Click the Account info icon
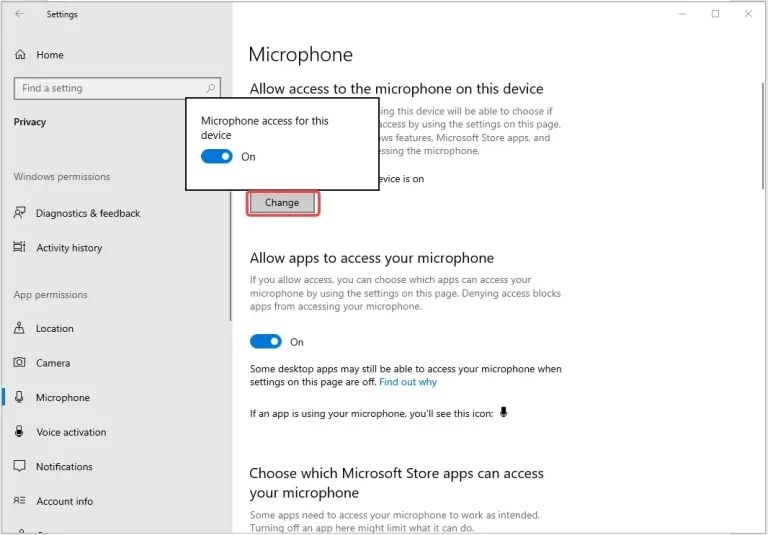768x535 pixels. [20, 501]
